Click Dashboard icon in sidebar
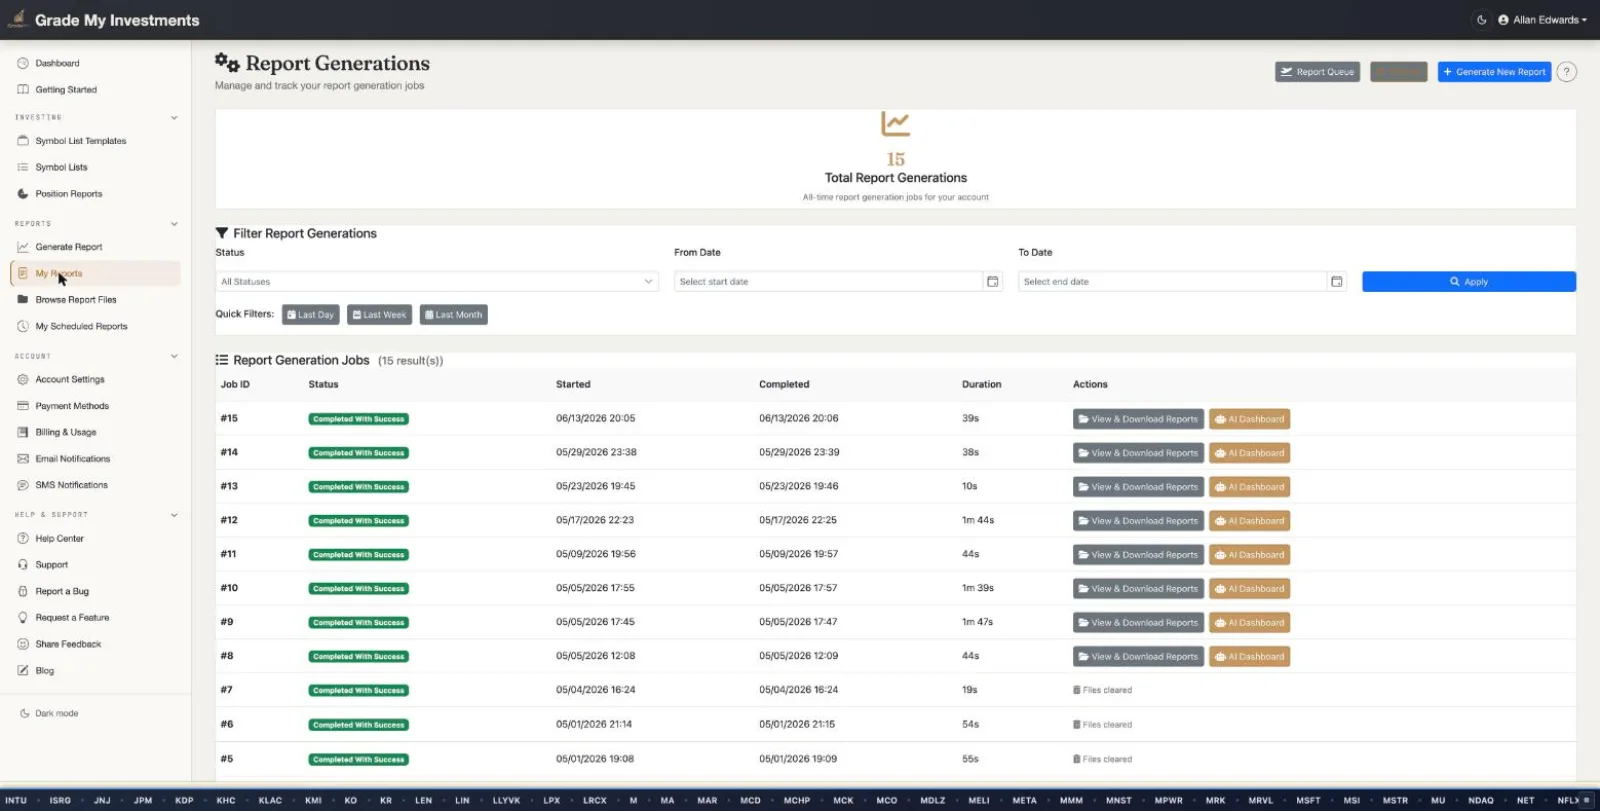The image size is (1600, 811). (x=23, y=63)
